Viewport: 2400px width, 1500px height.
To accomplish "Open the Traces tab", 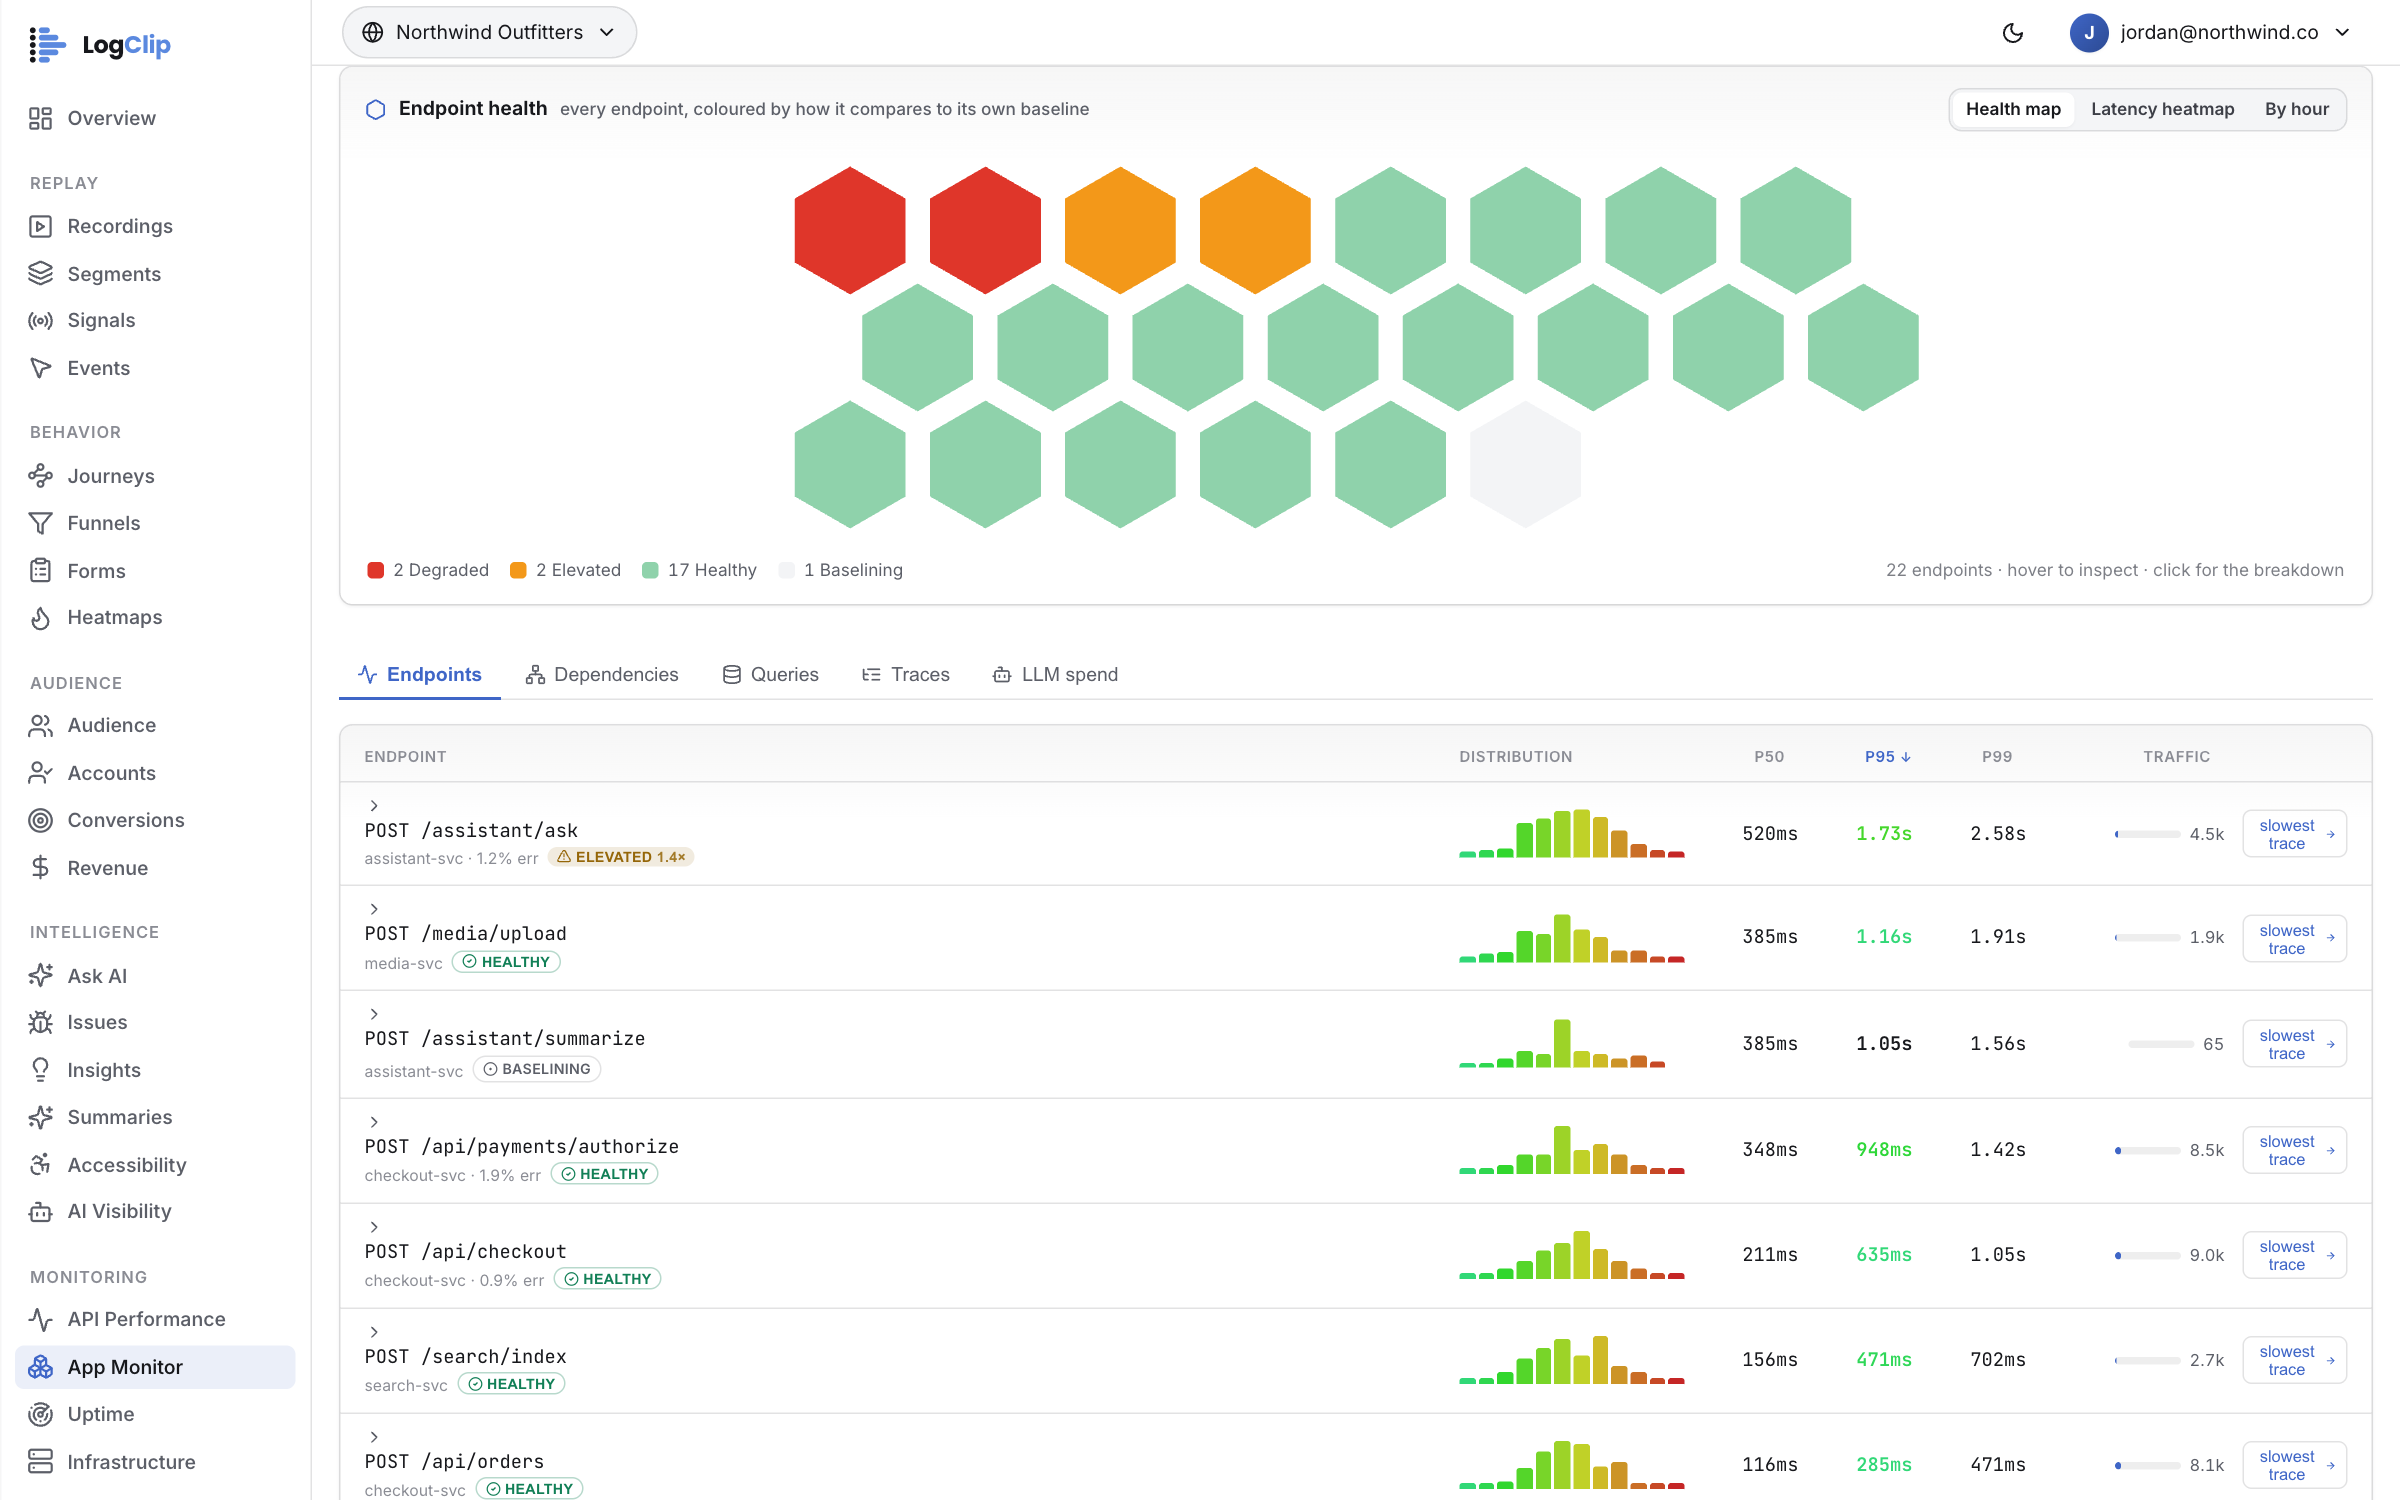I will (x=906, y=674).
